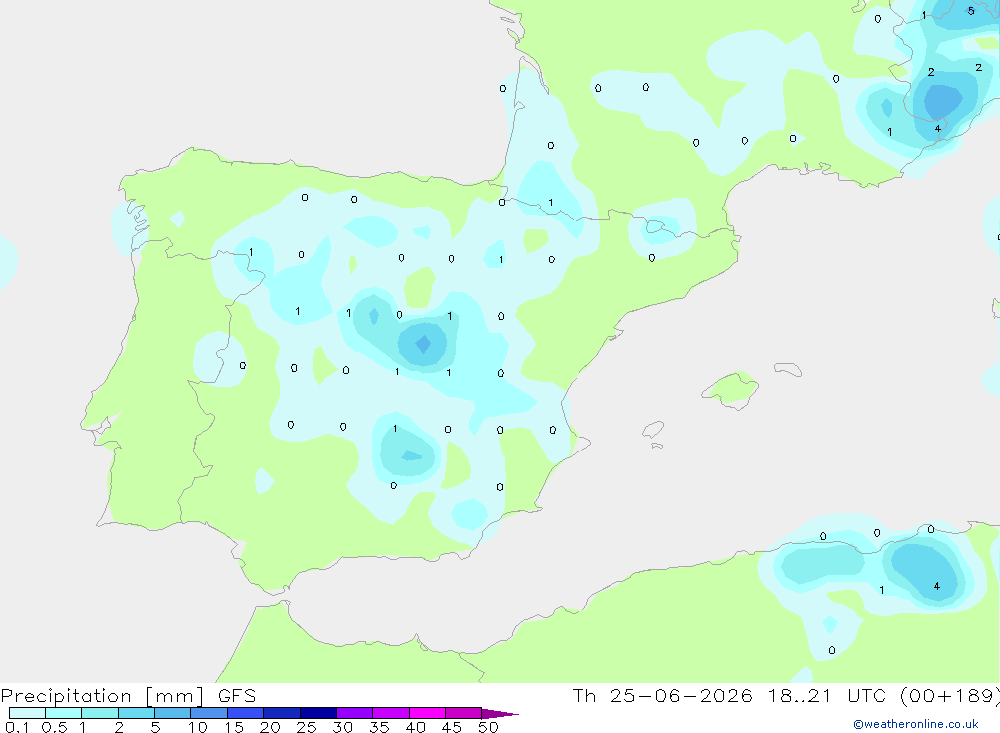The image size is (1000, 733).
Task: Click the precipitation value '5' over the Alps
Action: (x=971, y=11)
